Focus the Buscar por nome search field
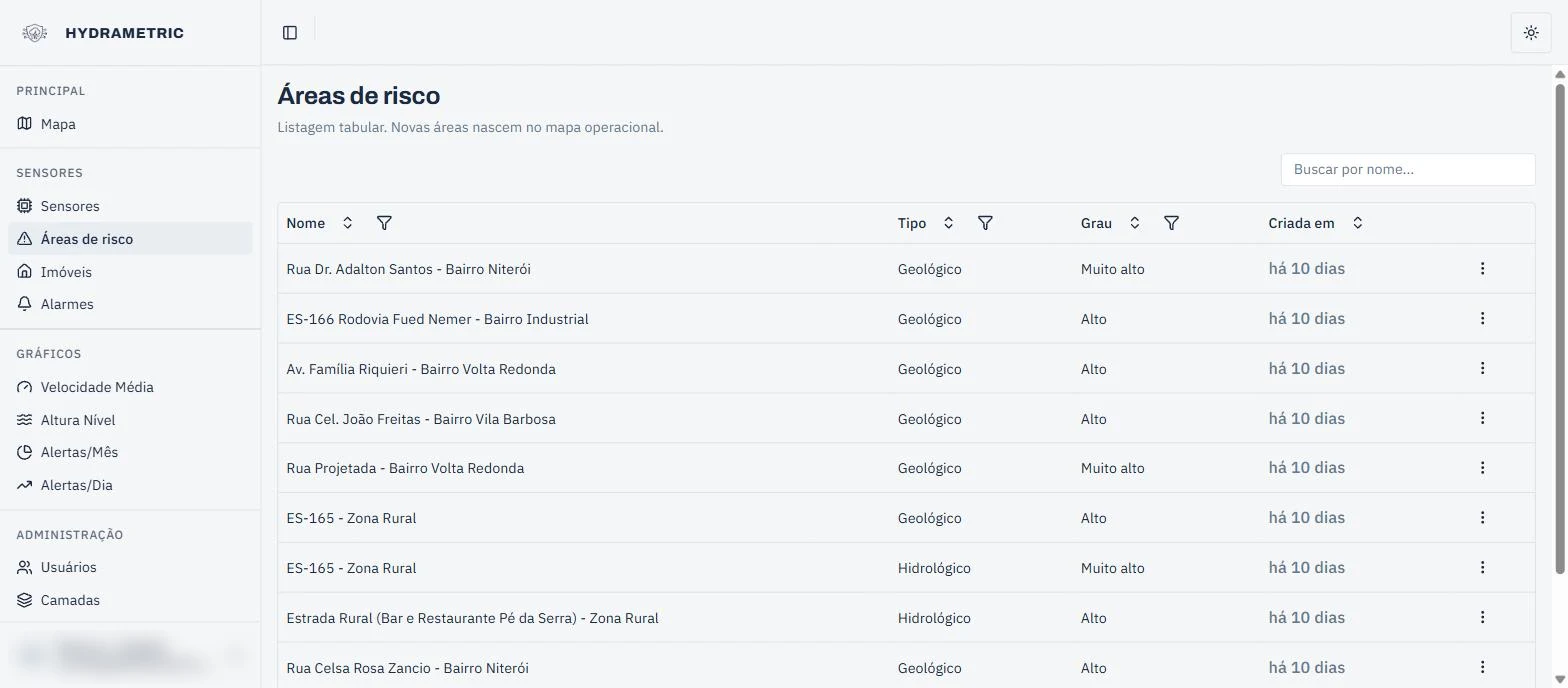Image resolution: width=1568 pixels, height=688 pixels. coord(1408,169)
